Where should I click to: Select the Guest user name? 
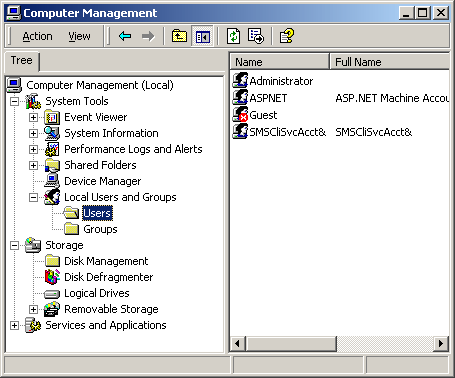tap(263, 115)
